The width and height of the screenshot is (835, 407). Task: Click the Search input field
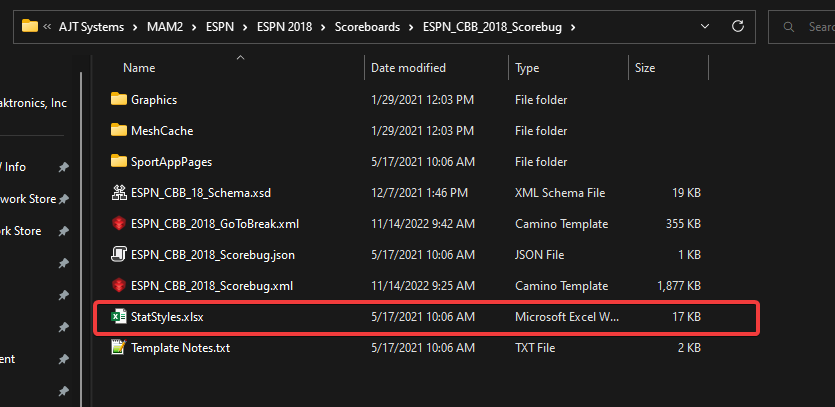[x=810, y=25]
